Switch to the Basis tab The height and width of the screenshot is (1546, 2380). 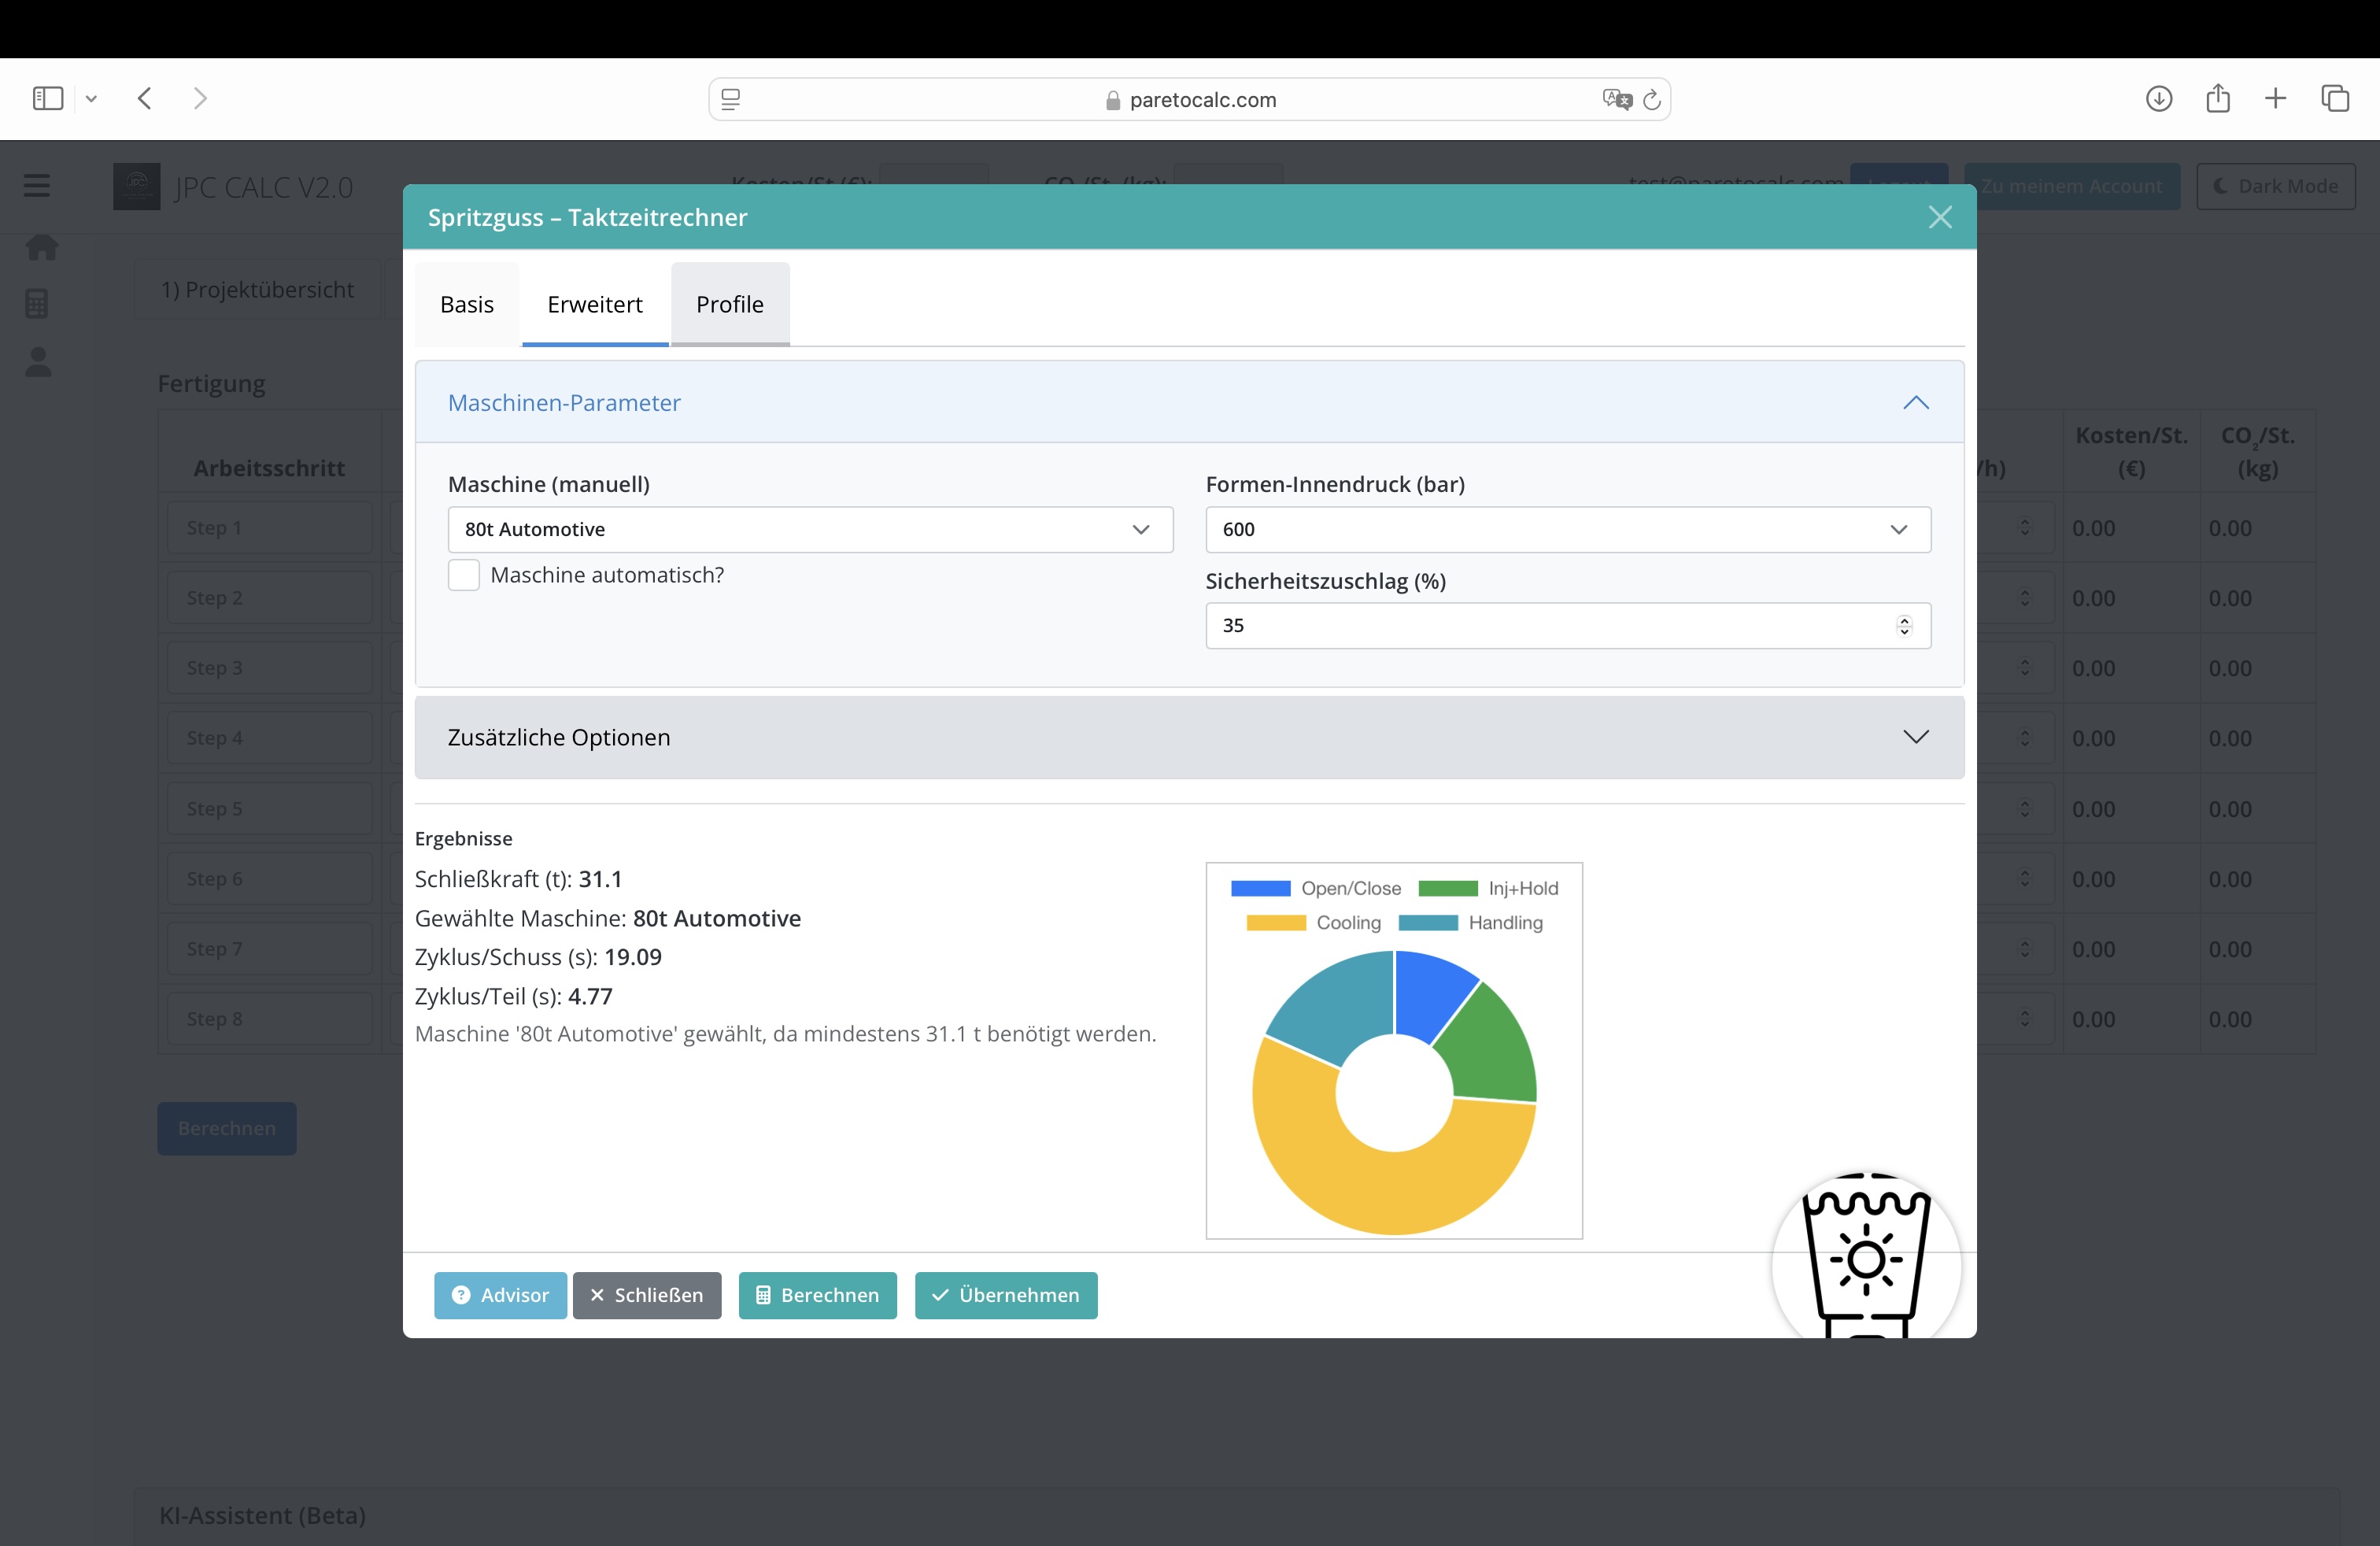[465, 304]
